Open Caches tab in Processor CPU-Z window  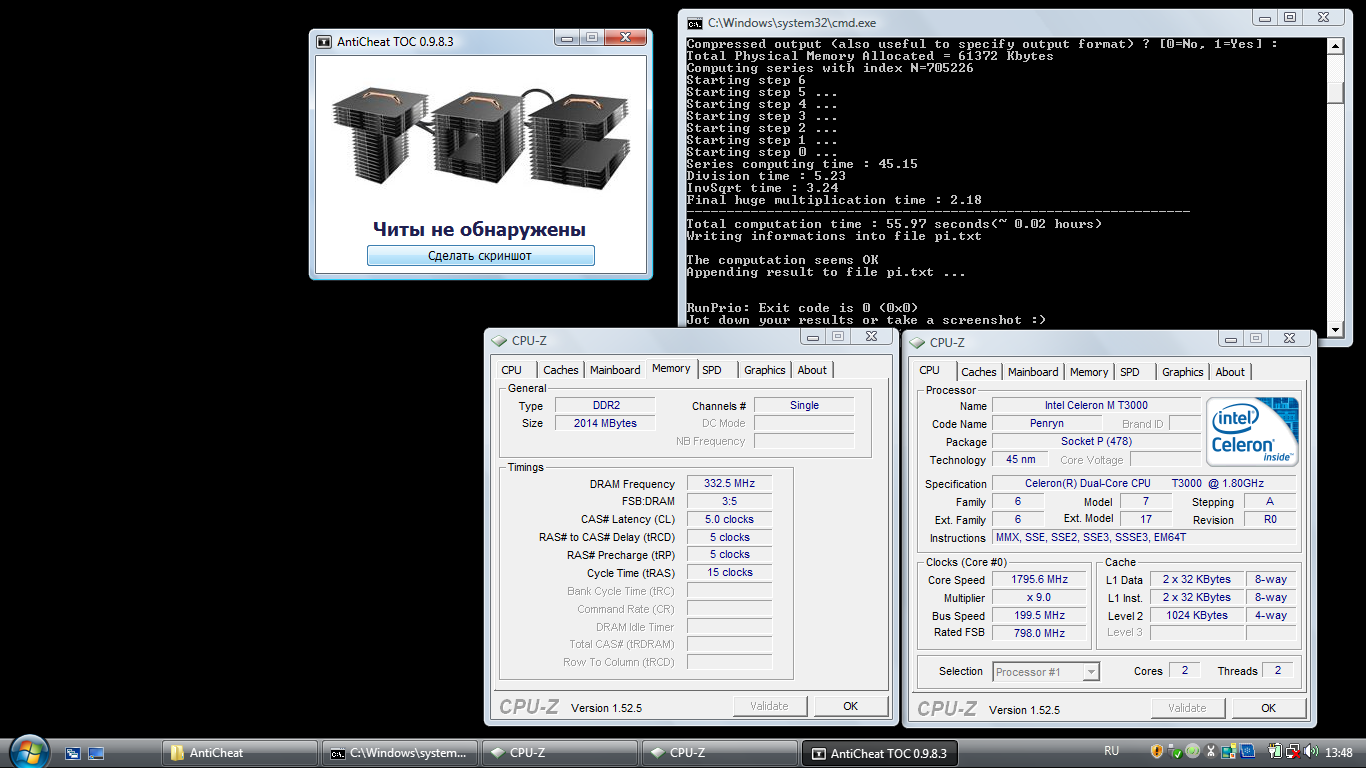coord(979,372)
